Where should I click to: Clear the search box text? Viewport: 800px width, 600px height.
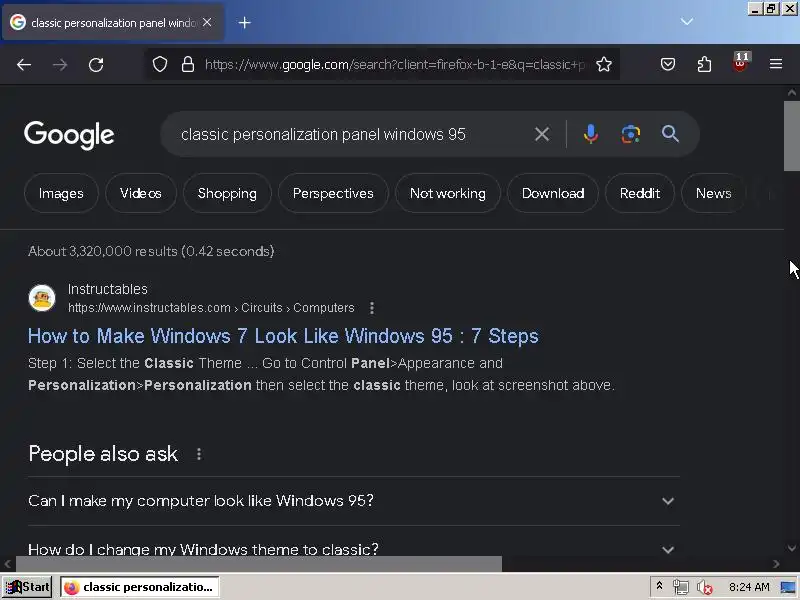tap(542, 134)
